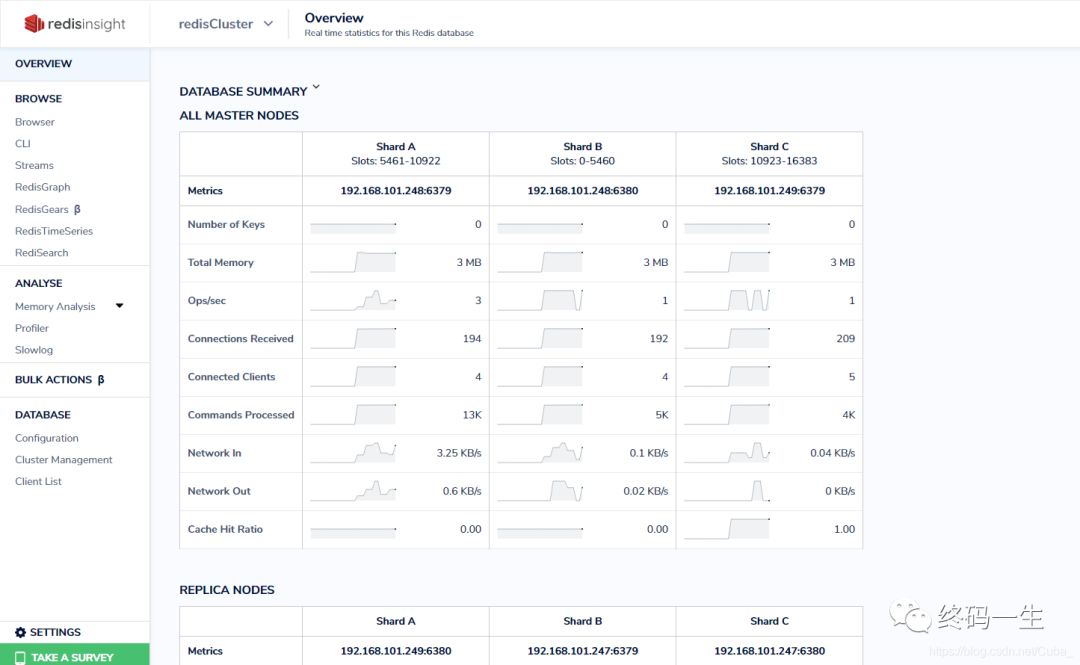Image resolution: width=1080 pixels, height=665 pixels.
Task: Open the Browser page
Action: point(34,122)
